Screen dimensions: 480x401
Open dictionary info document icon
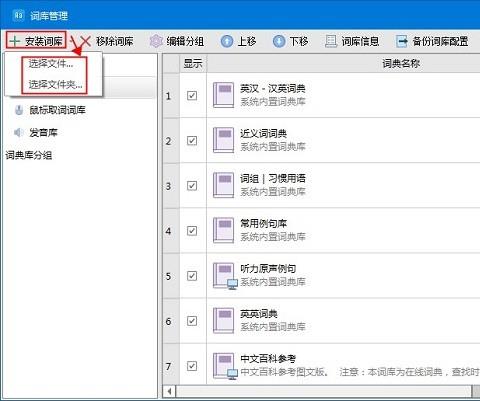331,41
